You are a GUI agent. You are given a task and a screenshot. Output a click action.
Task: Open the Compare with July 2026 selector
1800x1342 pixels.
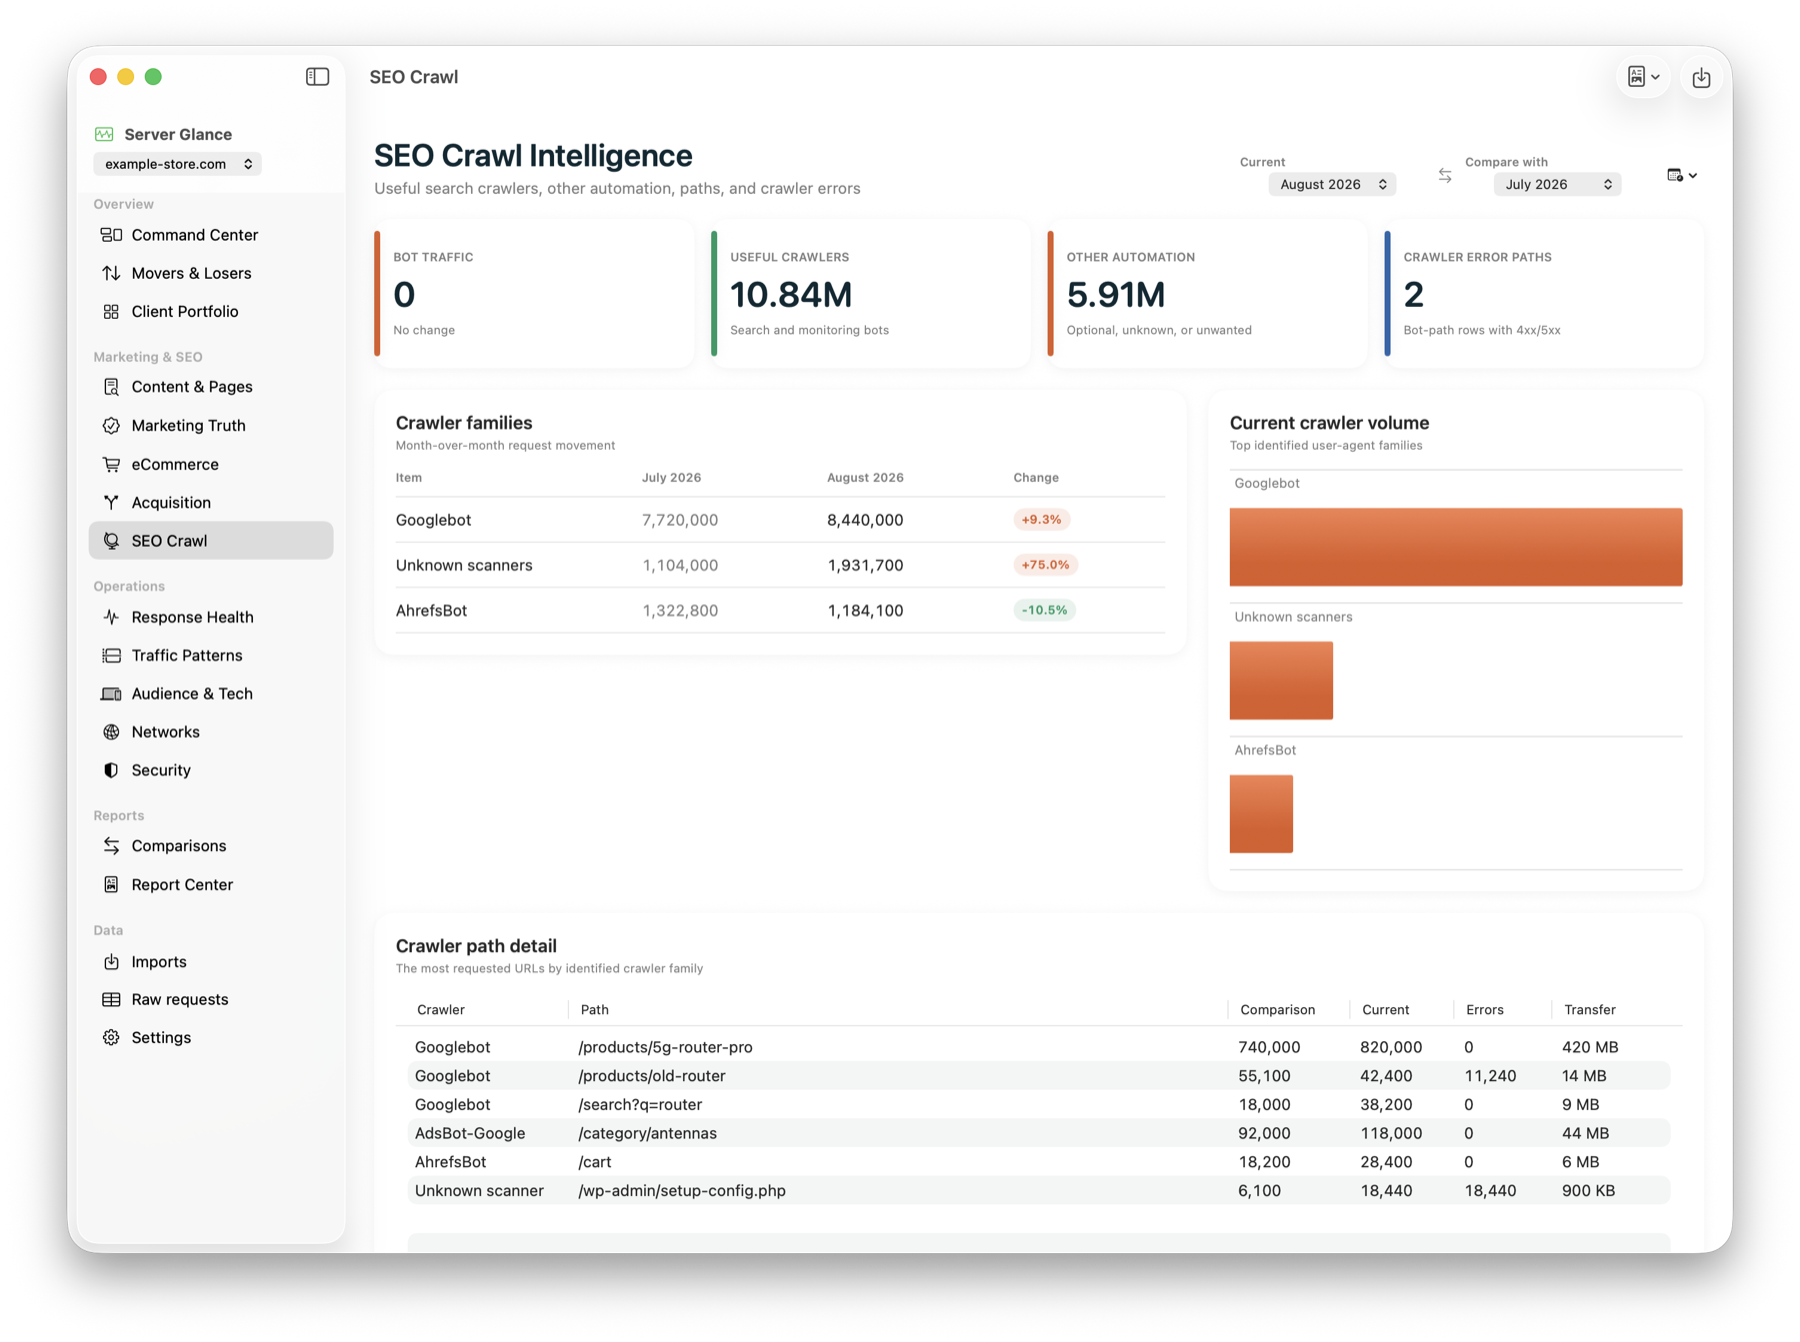pos(1557,184)
